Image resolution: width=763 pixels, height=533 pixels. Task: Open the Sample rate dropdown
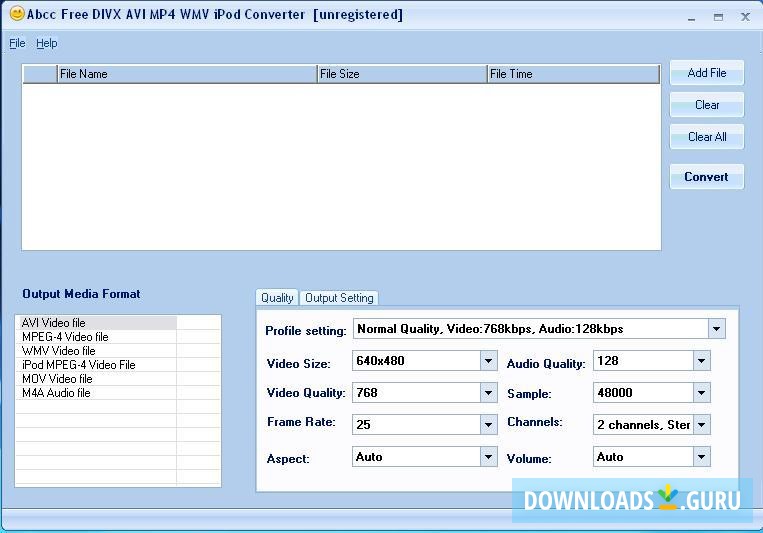click(x=701, y=393)
